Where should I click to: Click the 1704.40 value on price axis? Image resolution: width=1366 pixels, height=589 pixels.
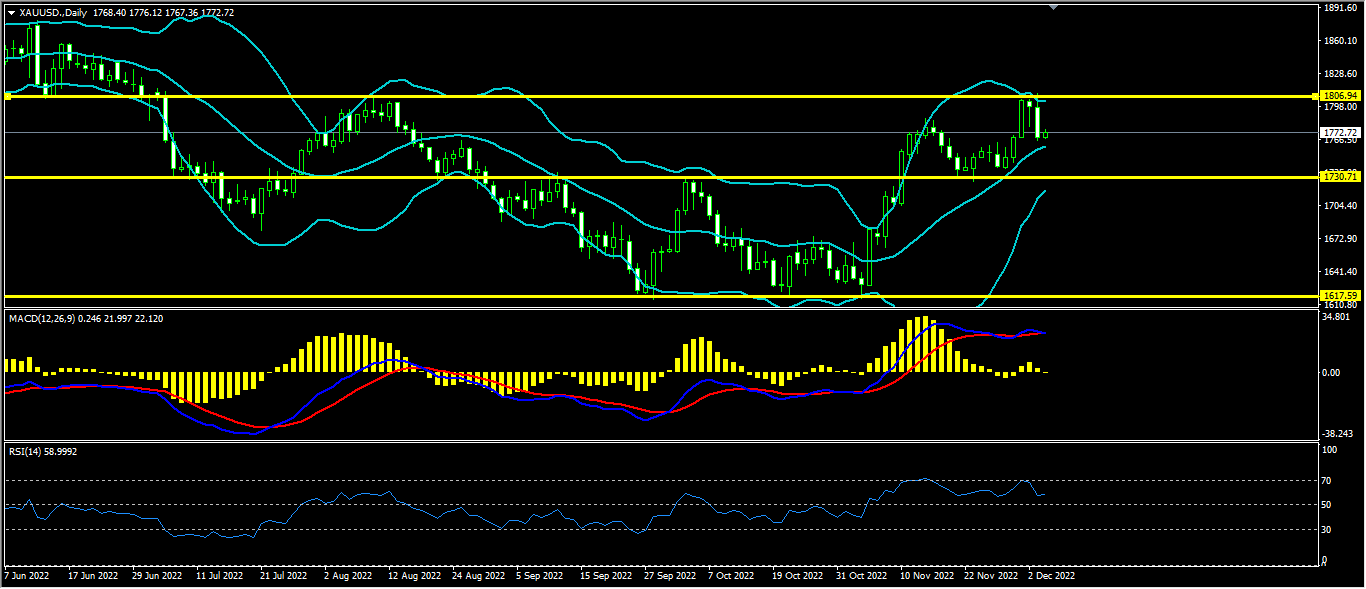coord(1339,206)
